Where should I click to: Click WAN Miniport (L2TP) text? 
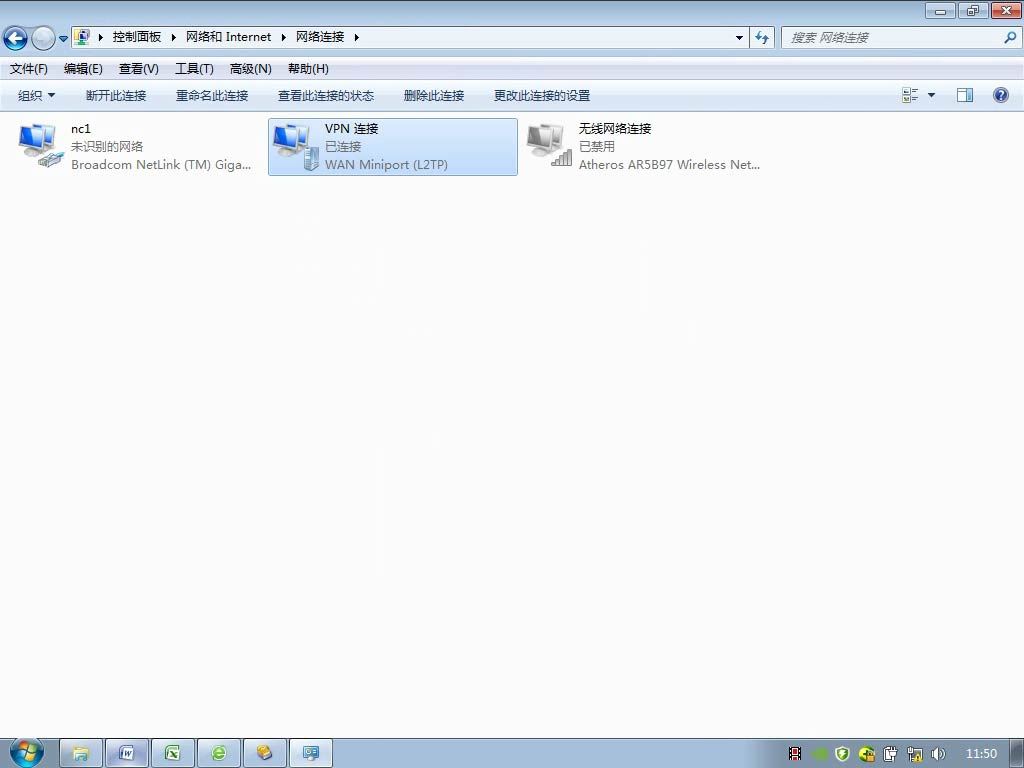click(x=386, y=165)
